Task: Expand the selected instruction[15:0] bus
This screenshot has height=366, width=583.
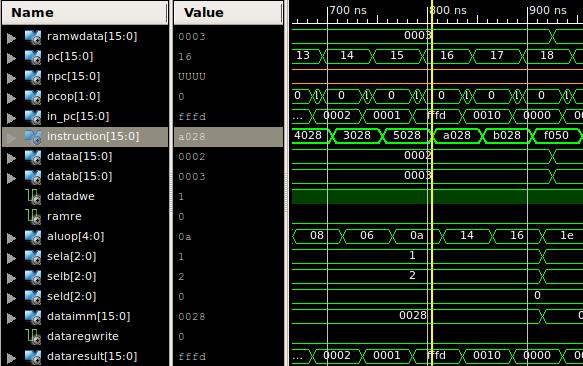Action: (x=12, y=138)
